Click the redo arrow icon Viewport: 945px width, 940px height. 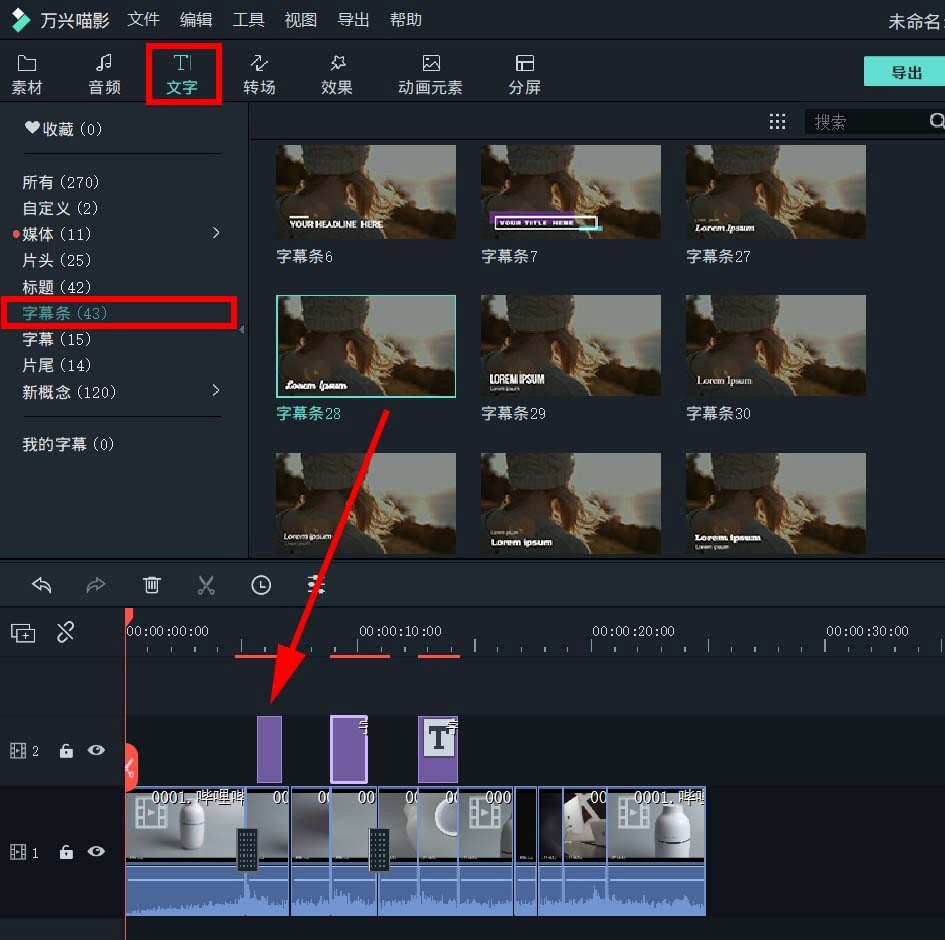pos(96,585)
